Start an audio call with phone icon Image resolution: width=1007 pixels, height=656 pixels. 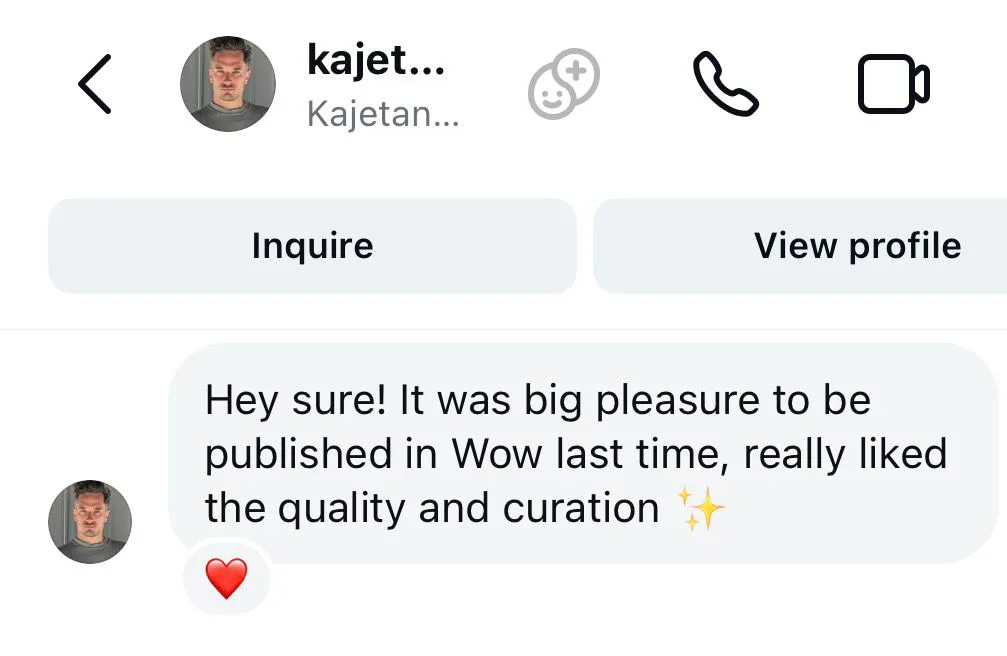[x=726, y=84]
